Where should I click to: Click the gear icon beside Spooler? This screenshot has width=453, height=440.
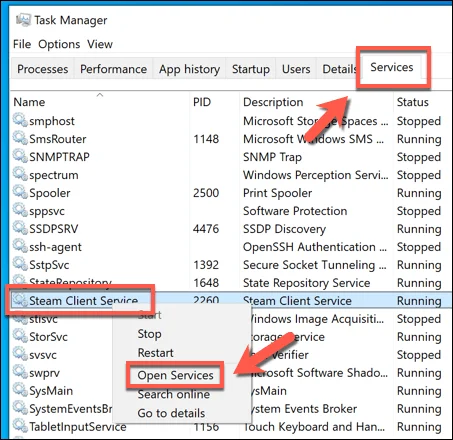coord(20,192)
